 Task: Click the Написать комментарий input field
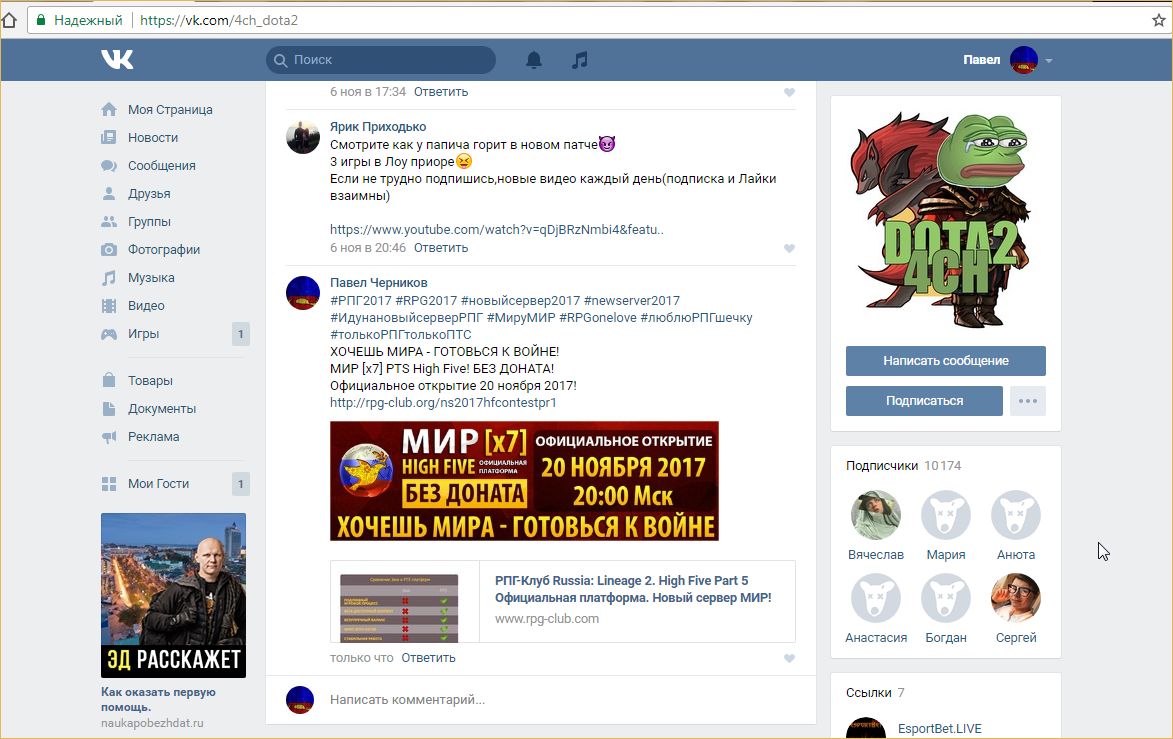coord(561,699)
